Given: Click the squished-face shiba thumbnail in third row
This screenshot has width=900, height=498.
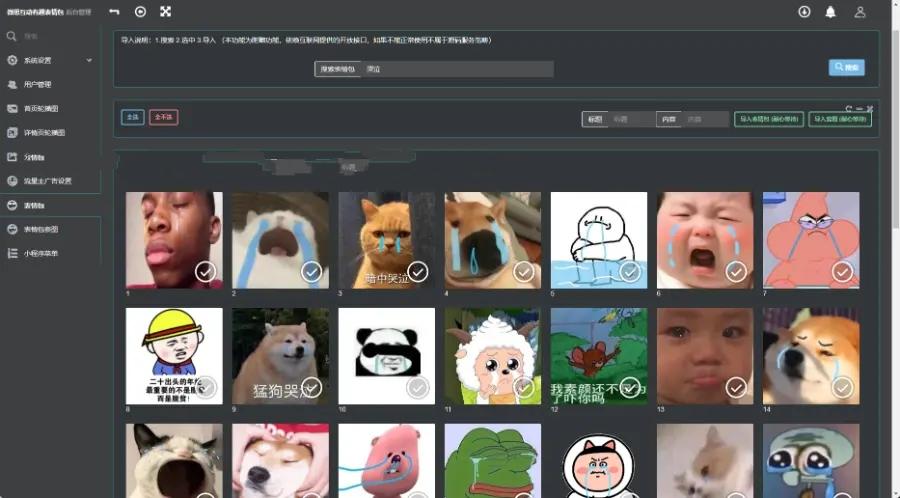Looking at the screenshot, I should (280, 461).
